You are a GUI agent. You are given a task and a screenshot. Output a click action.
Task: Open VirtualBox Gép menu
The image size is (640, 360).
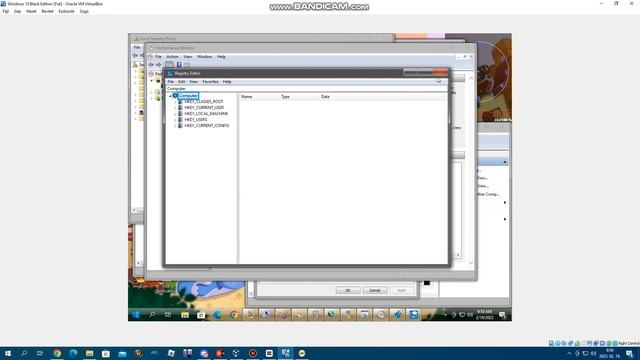click(18, 11)
